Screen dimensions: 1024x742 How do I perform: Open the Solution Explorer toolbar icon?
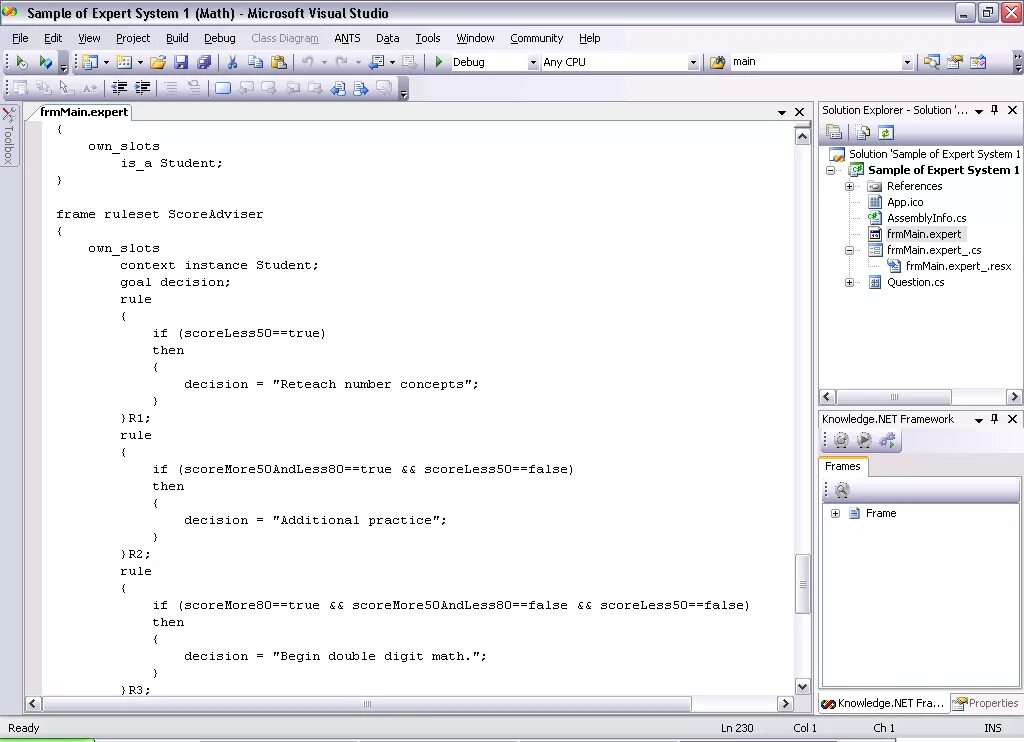point(932,62)
